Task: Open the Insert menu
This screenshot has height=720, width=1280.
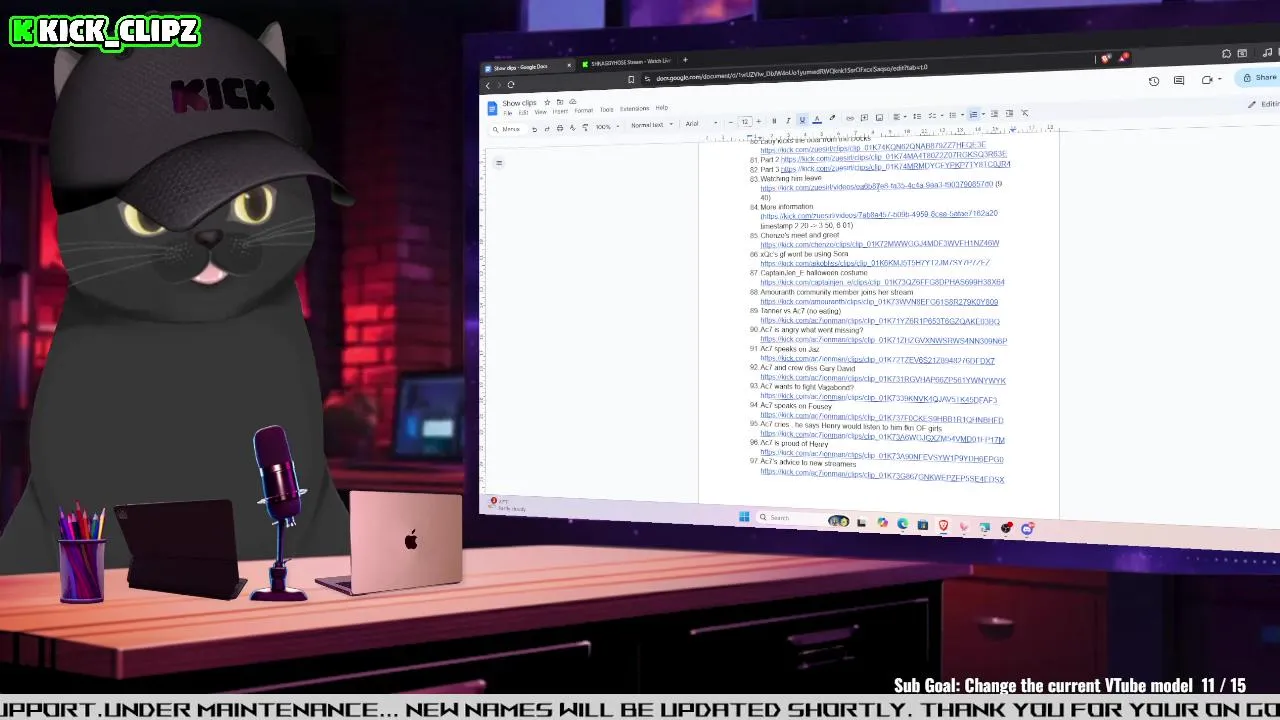Action: [560, 111]
